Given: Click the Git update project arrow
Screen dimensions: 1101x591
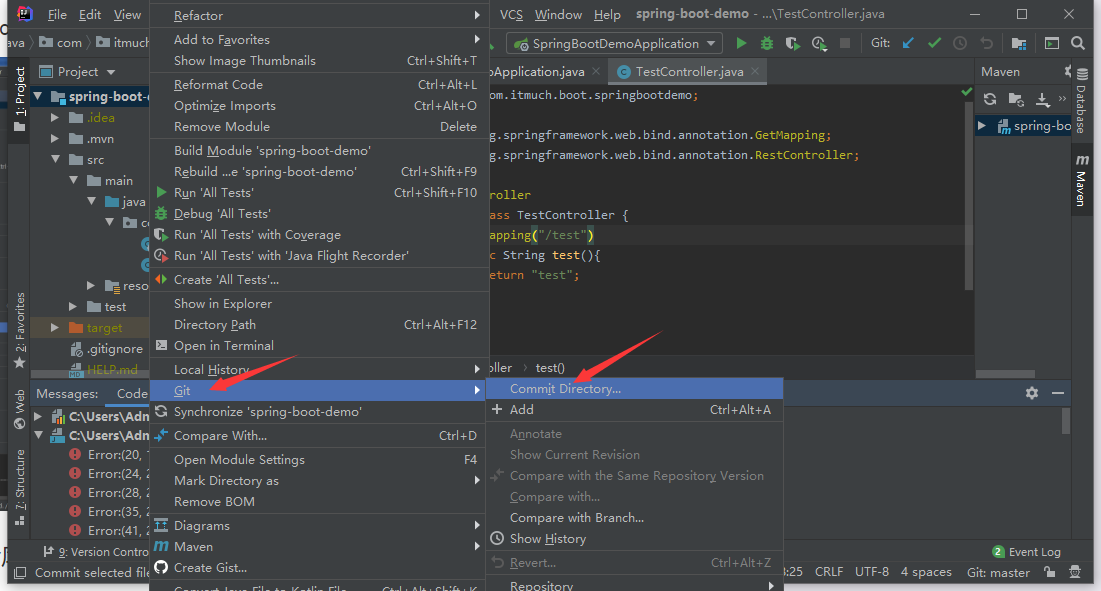Looking at the screenshot, I should pos(908,44).
